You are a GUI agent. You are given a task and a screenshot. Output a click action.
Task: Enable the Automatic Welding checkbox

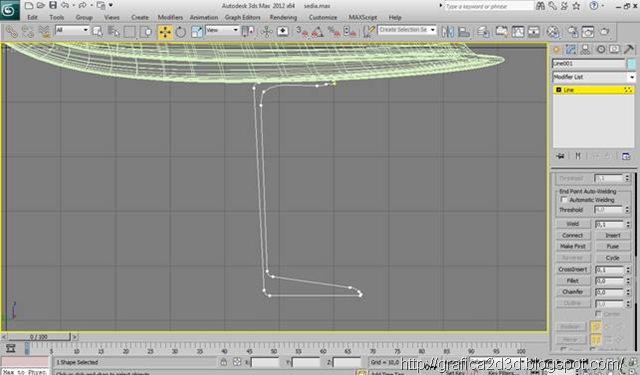(564, 200)
